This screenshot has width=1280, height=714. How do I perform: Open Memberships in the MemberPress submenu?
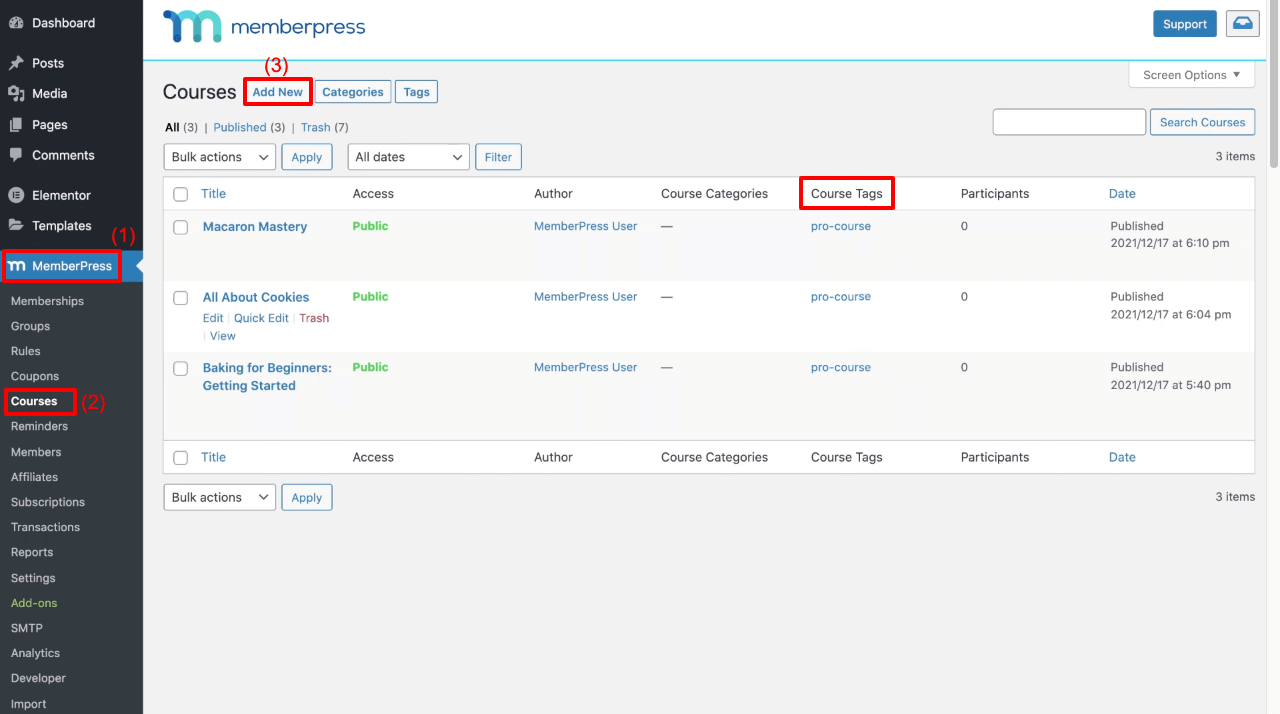[x=47, y=301]
